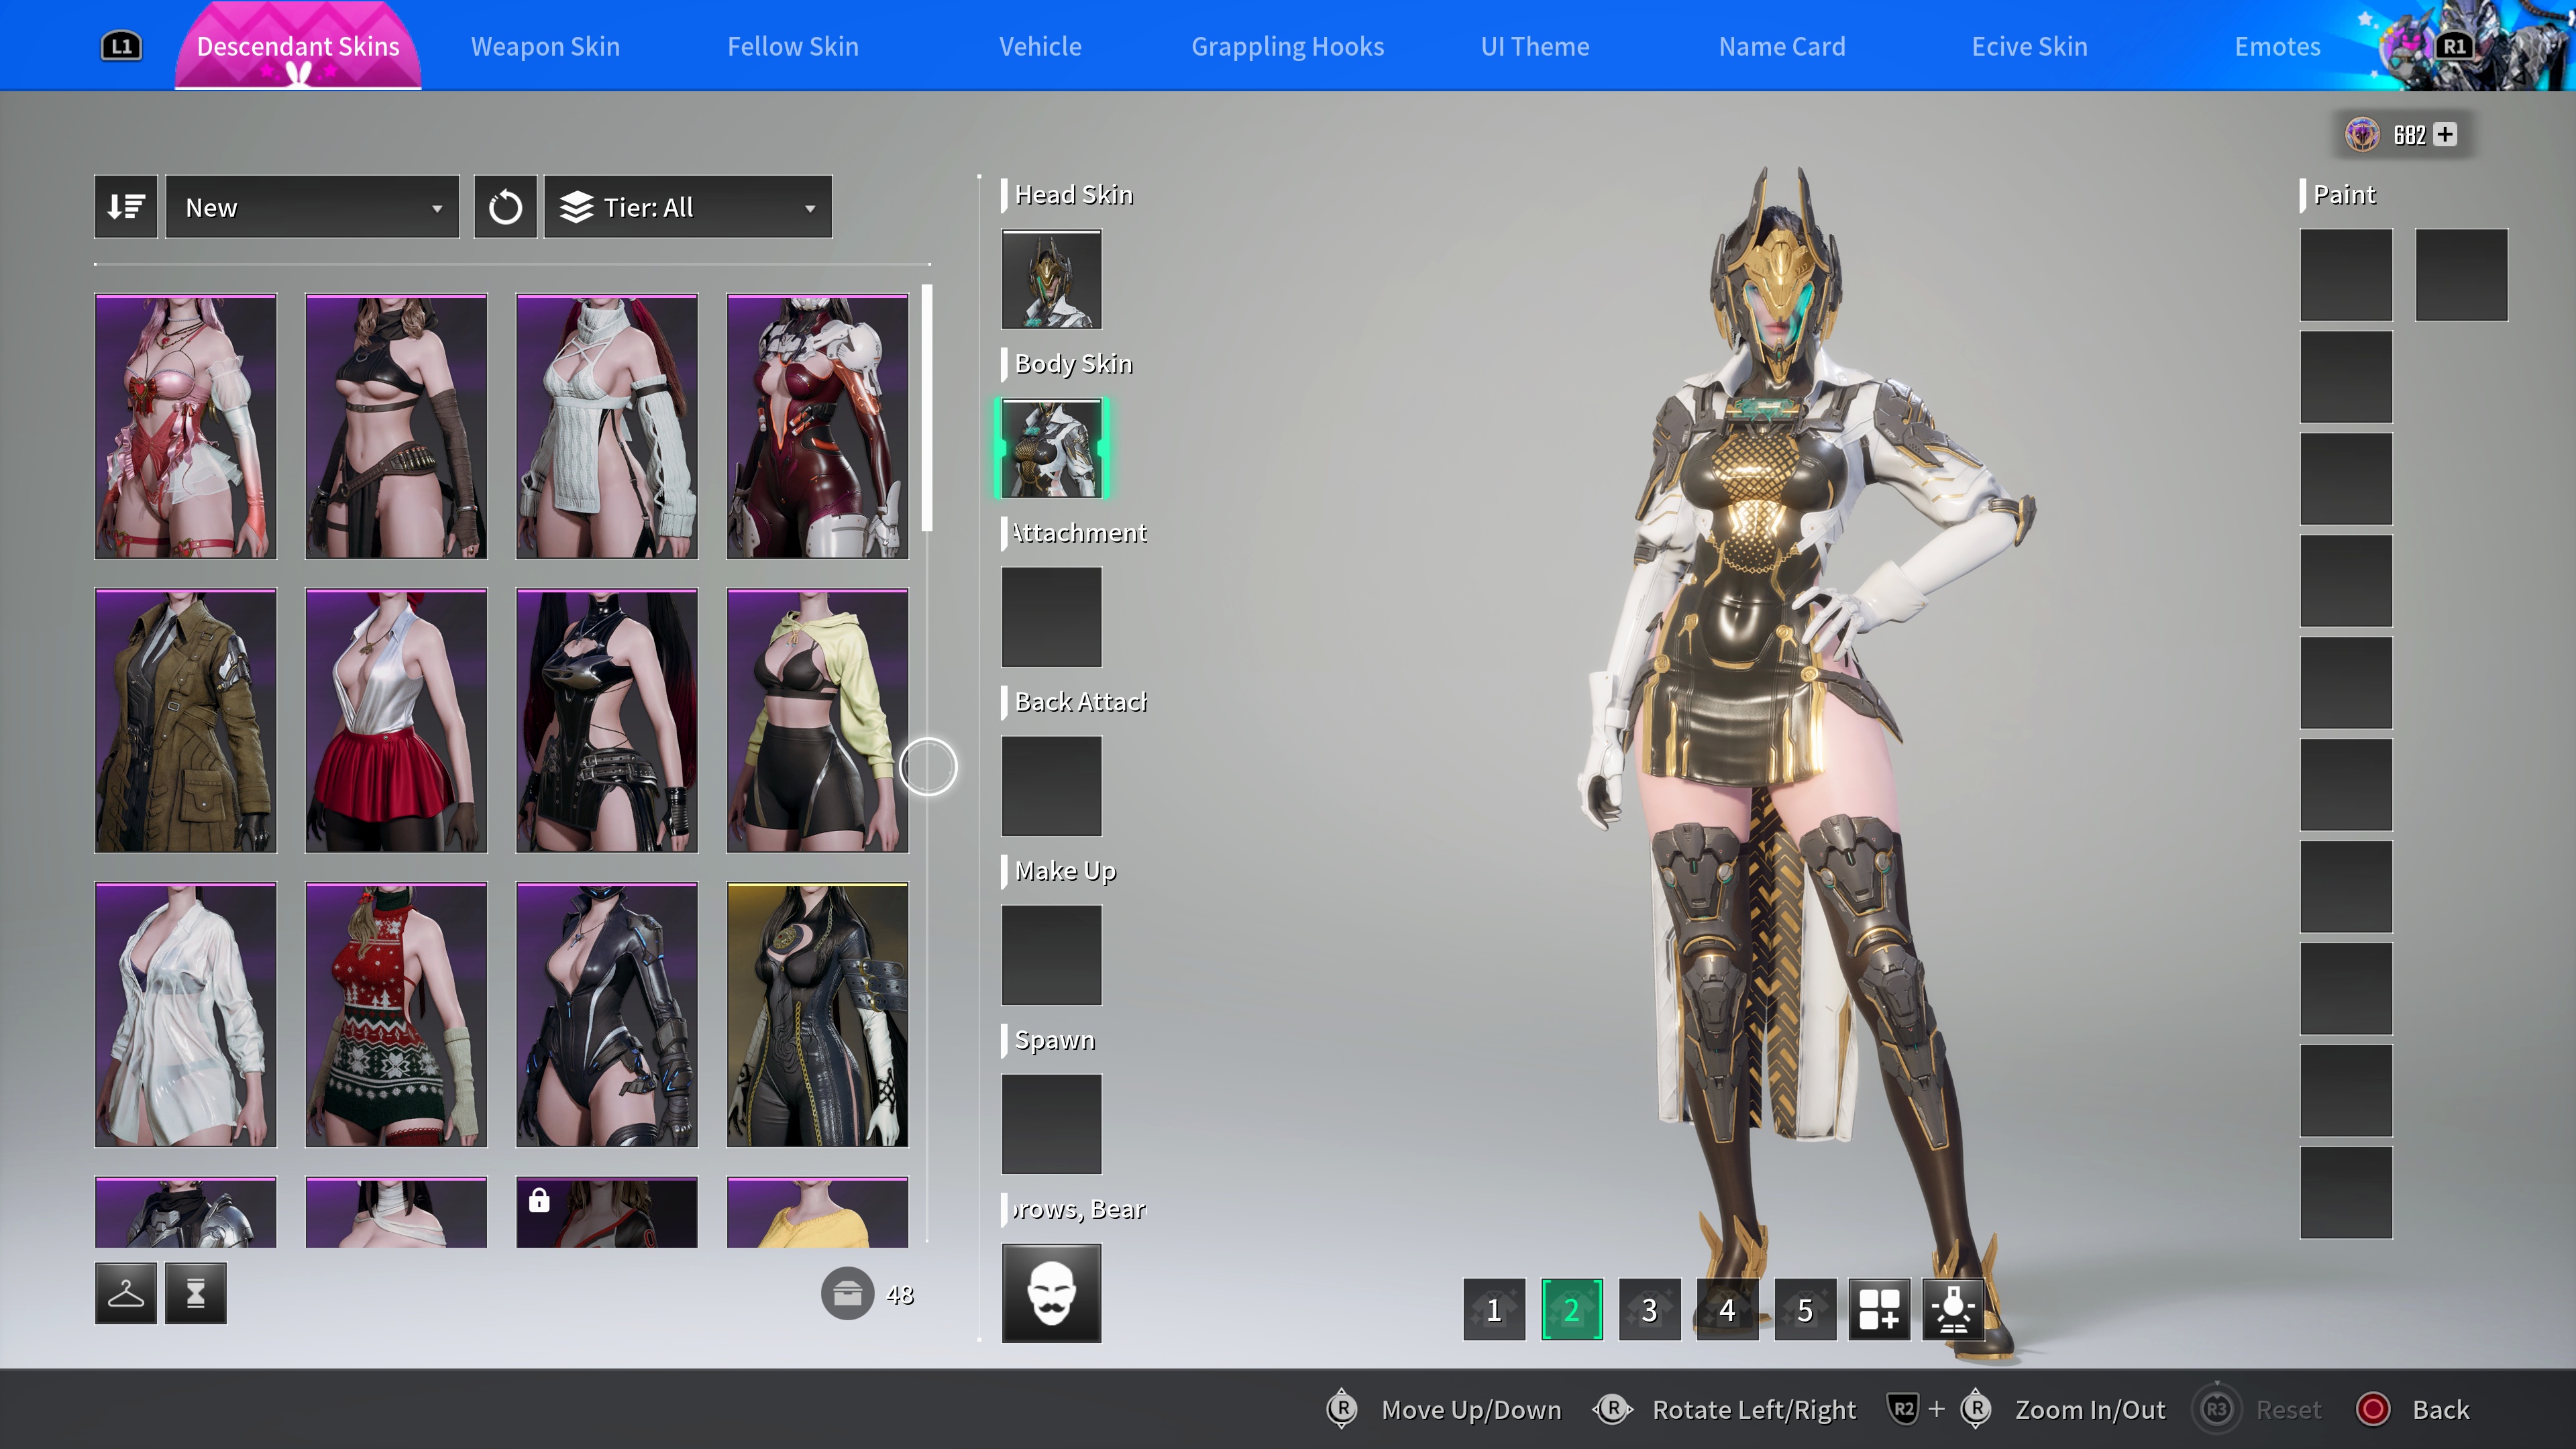Click the sort order icon

[125, 207]
